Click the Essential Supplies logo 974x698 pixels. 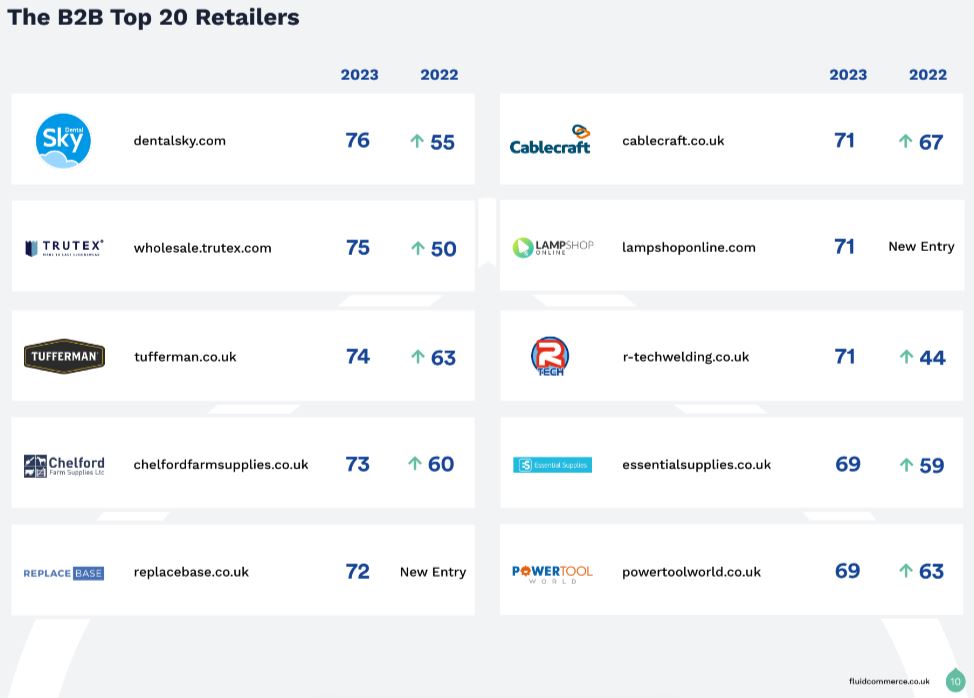(x=552, y=465)
